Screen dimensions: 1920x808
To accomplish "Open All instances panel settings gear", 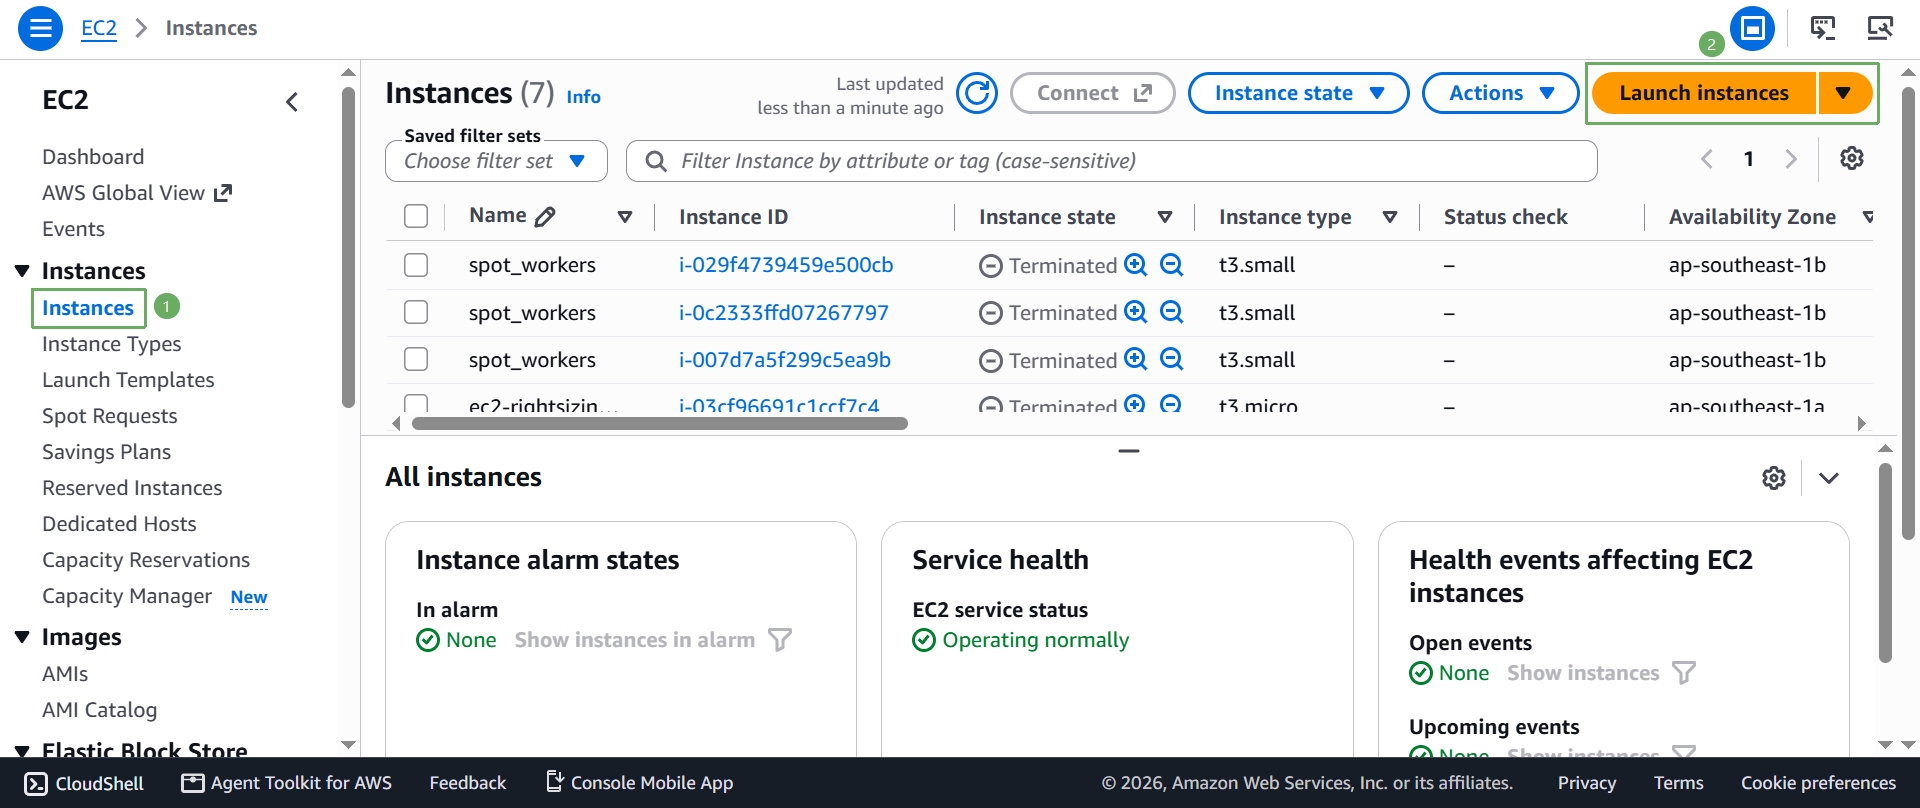I will (x=1774, y=478).
